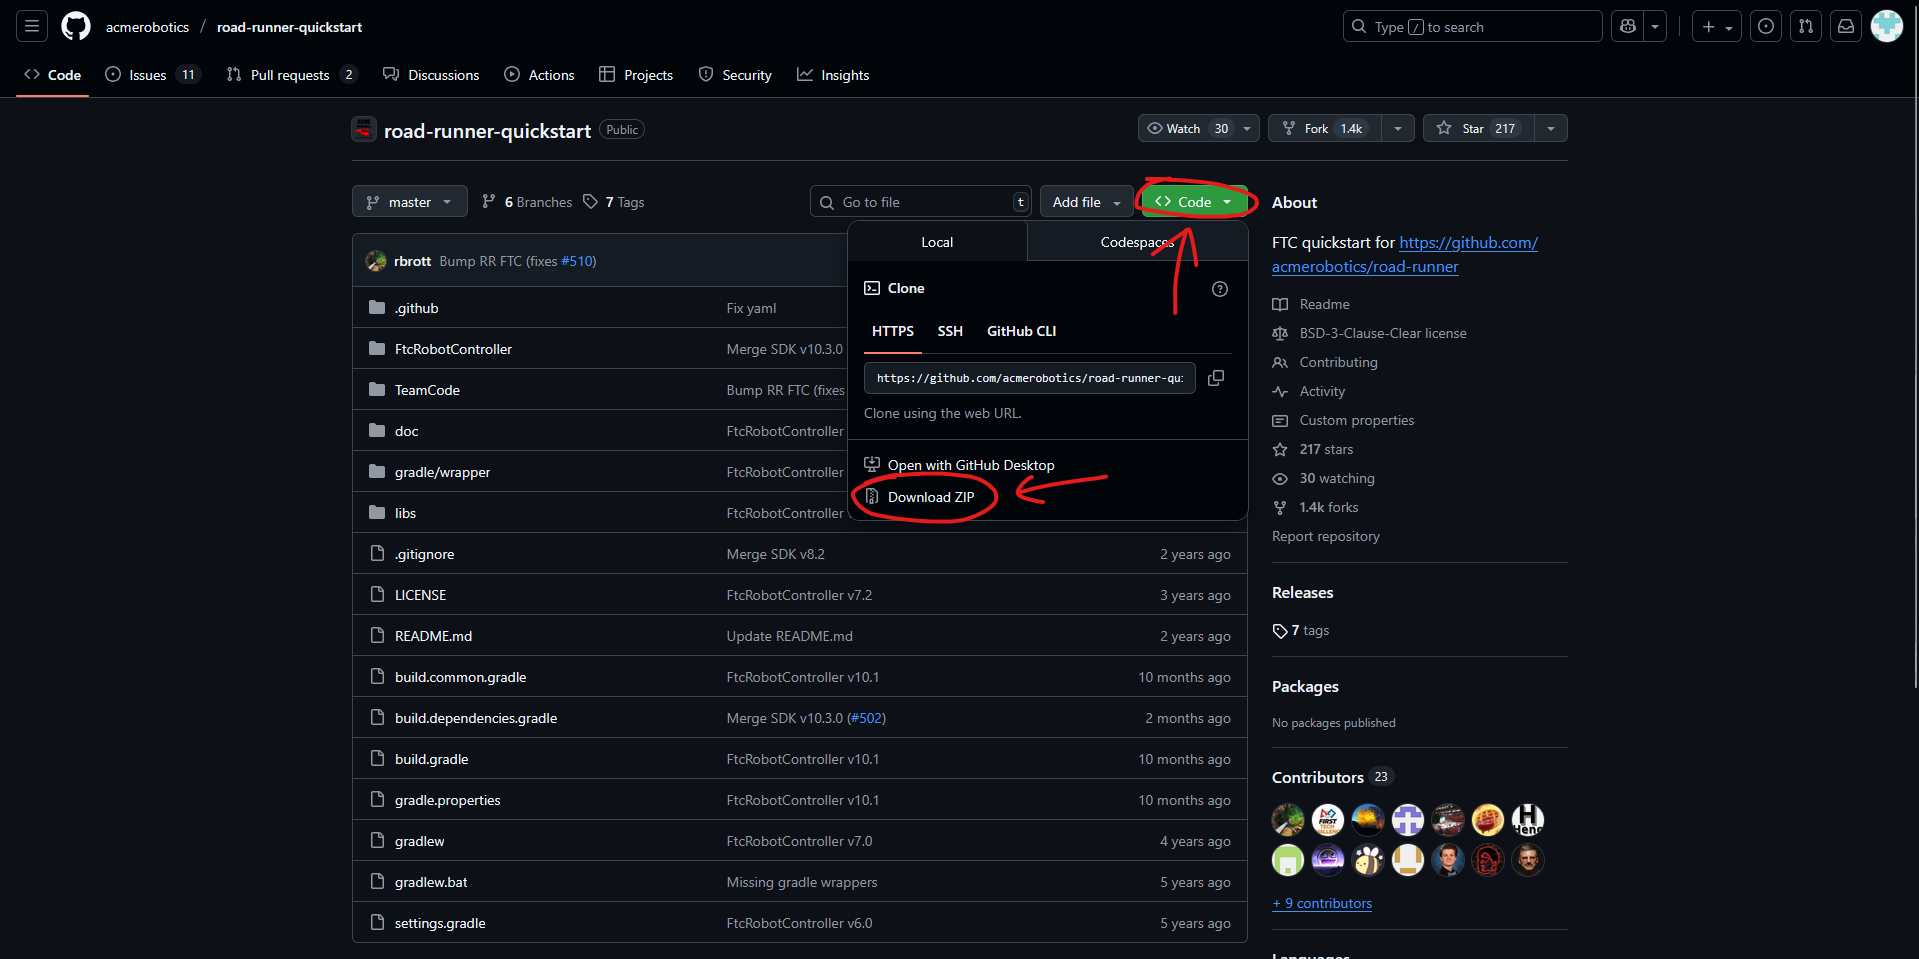Open the Fork options caret

click(1398, 128)
